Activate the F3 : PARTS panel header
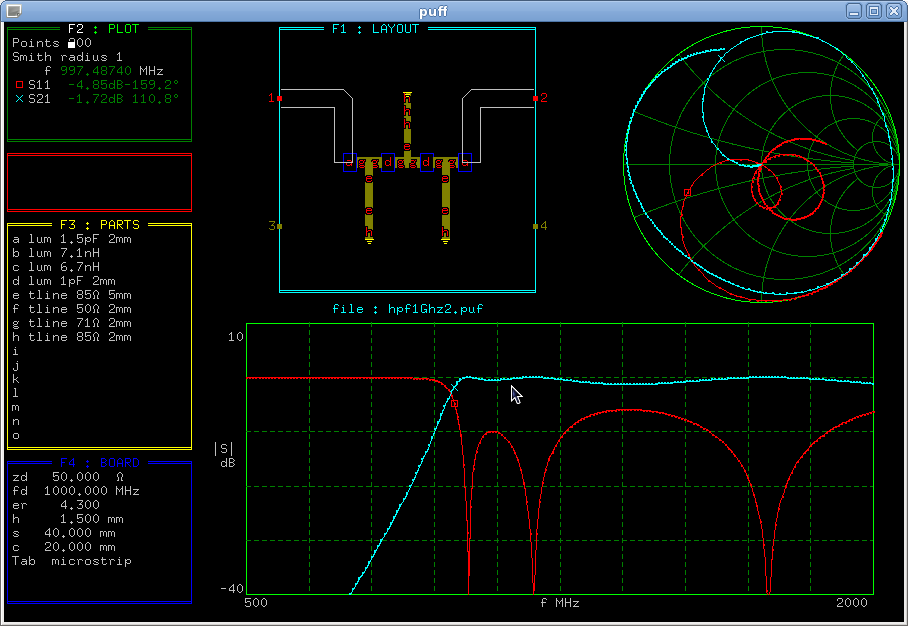Screen dimensions: 908x626 [x=100, y=225]
